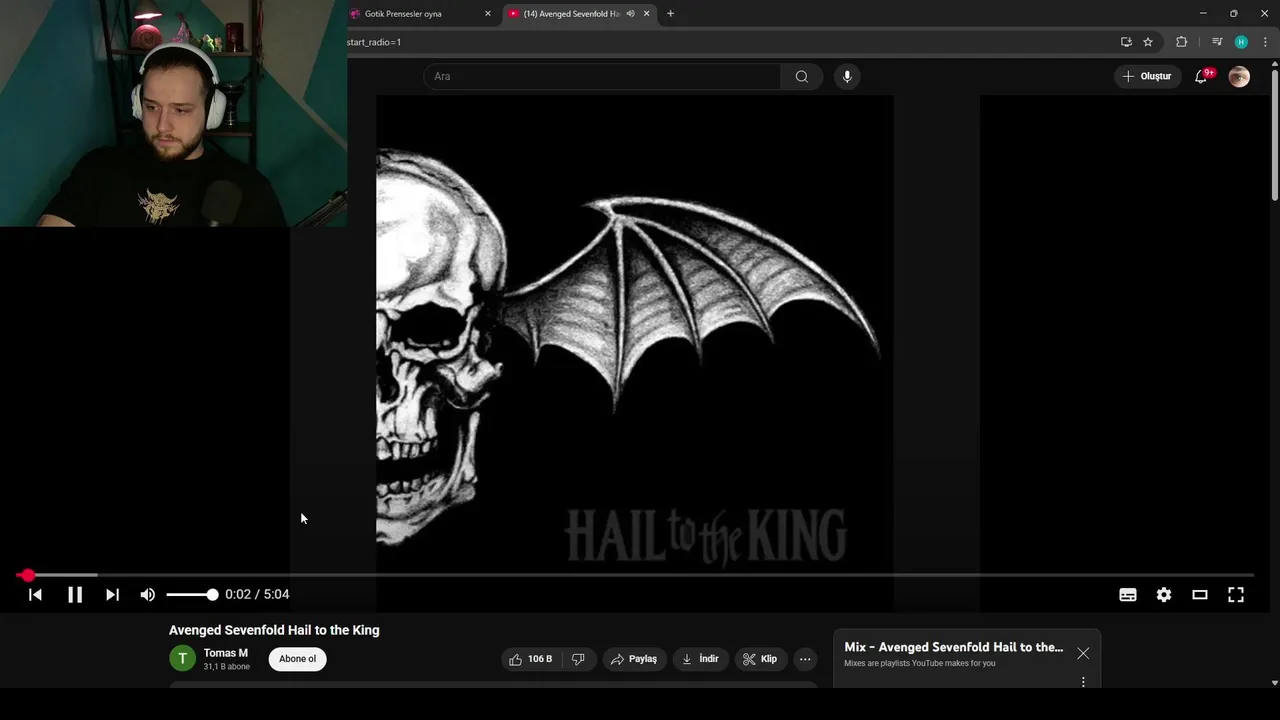Open the Oluştur create menu
1280x720 pixels.
[1147, 76]
